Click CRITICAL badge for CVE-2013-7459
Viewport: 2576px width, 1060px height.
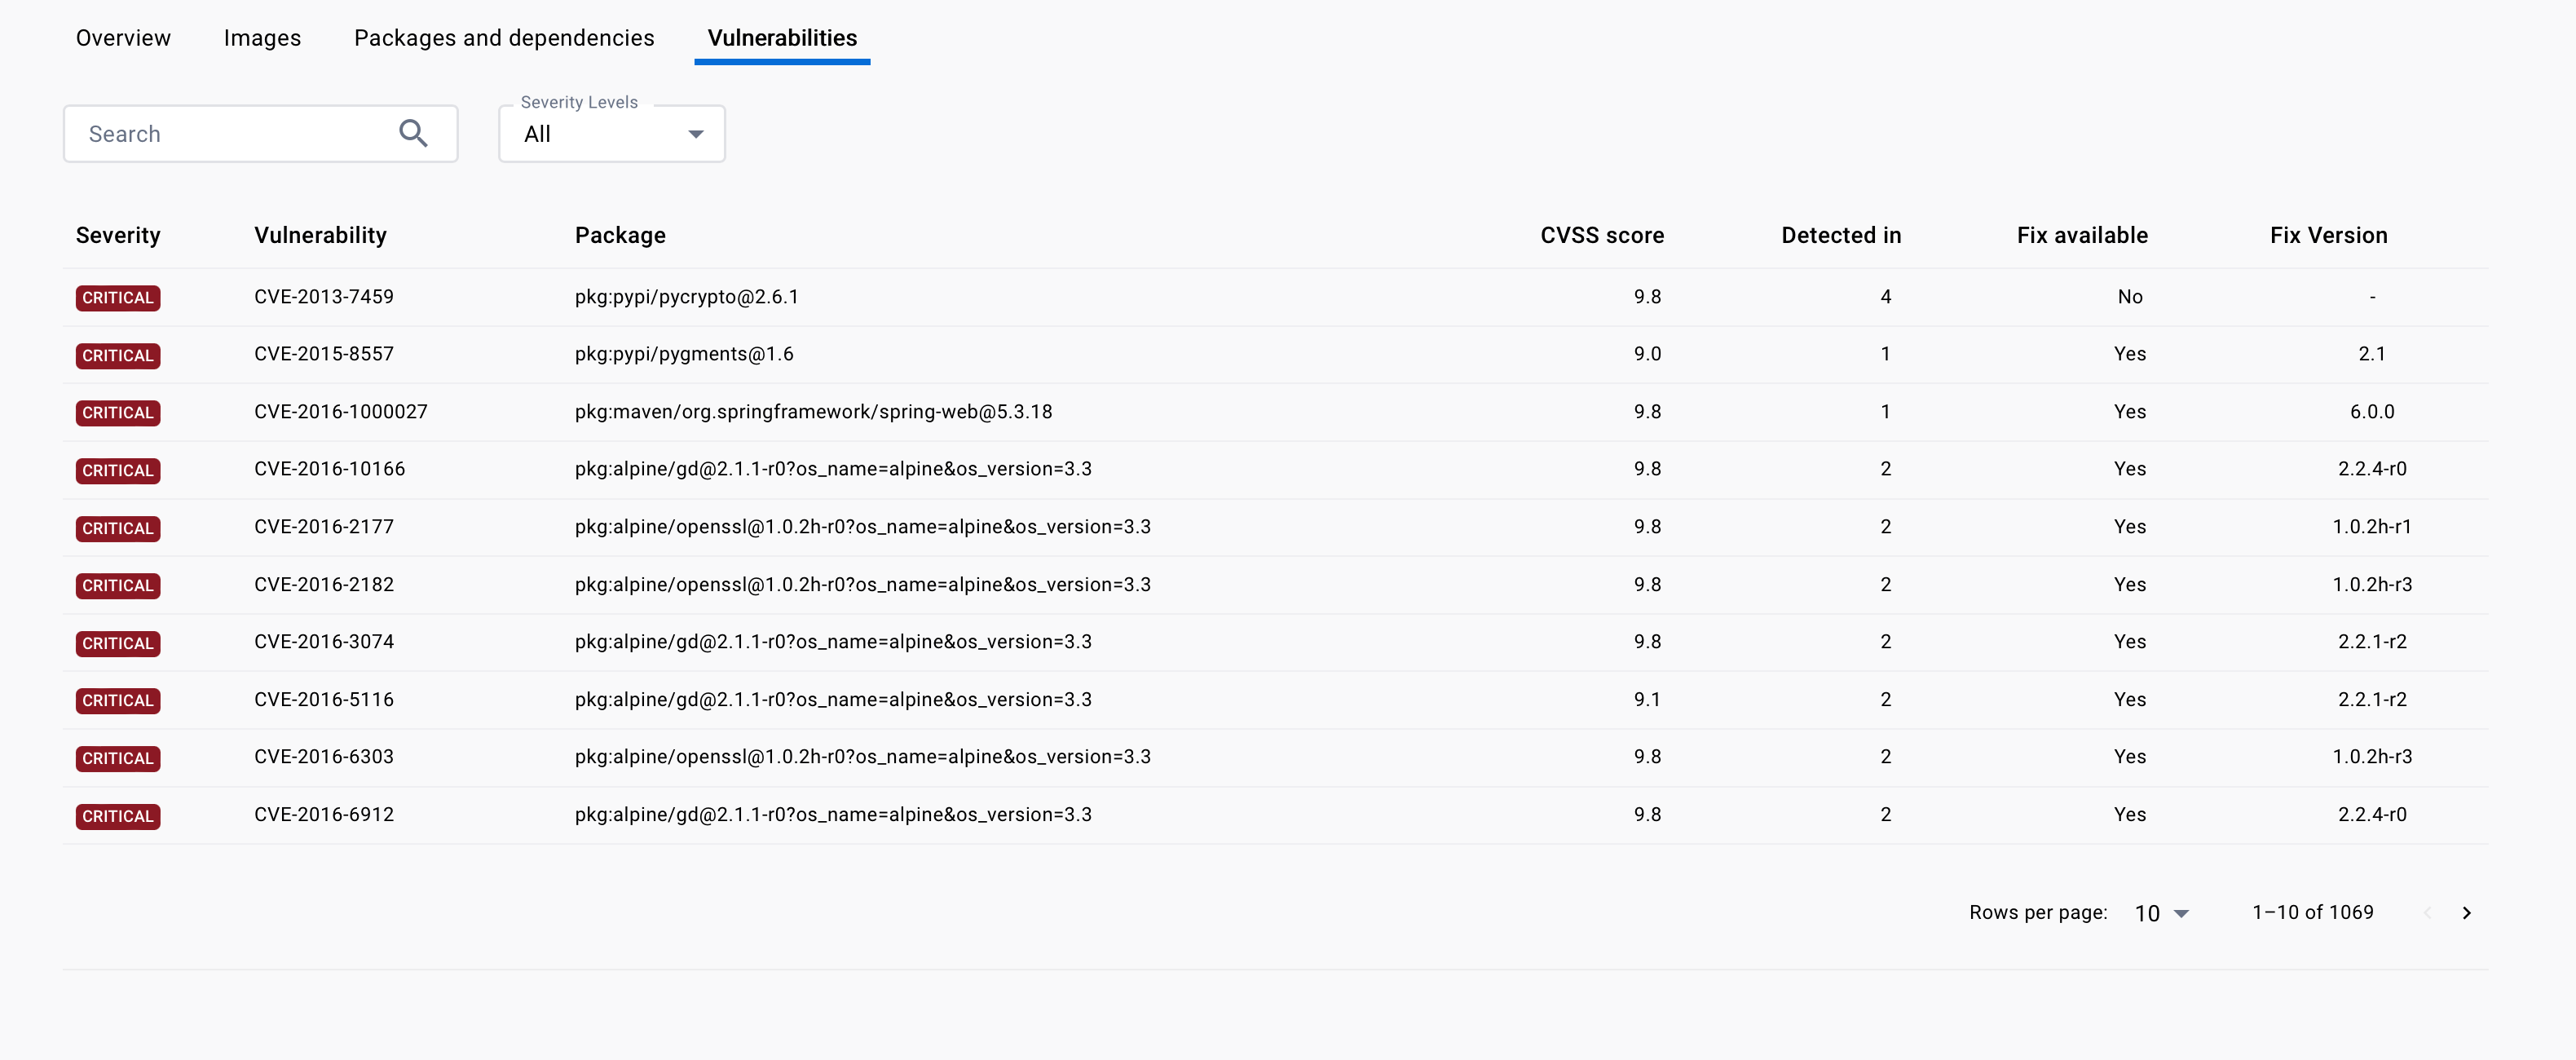(118, 298)
